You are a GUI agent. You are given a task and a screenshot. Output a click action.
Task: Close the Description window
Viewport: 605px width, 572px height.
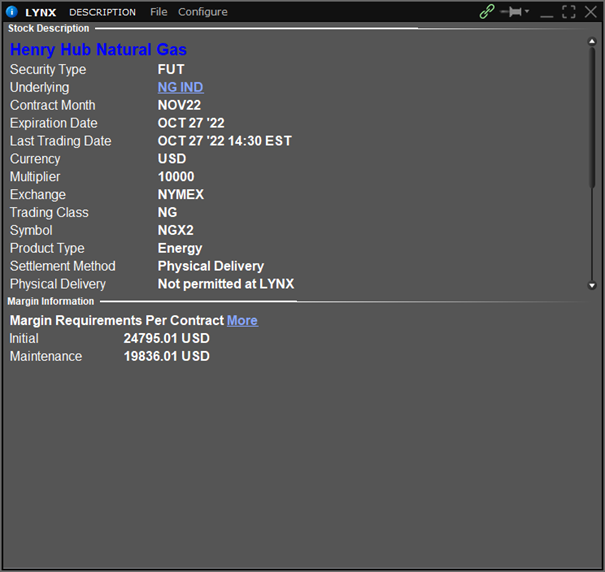[x=591, y=12]
